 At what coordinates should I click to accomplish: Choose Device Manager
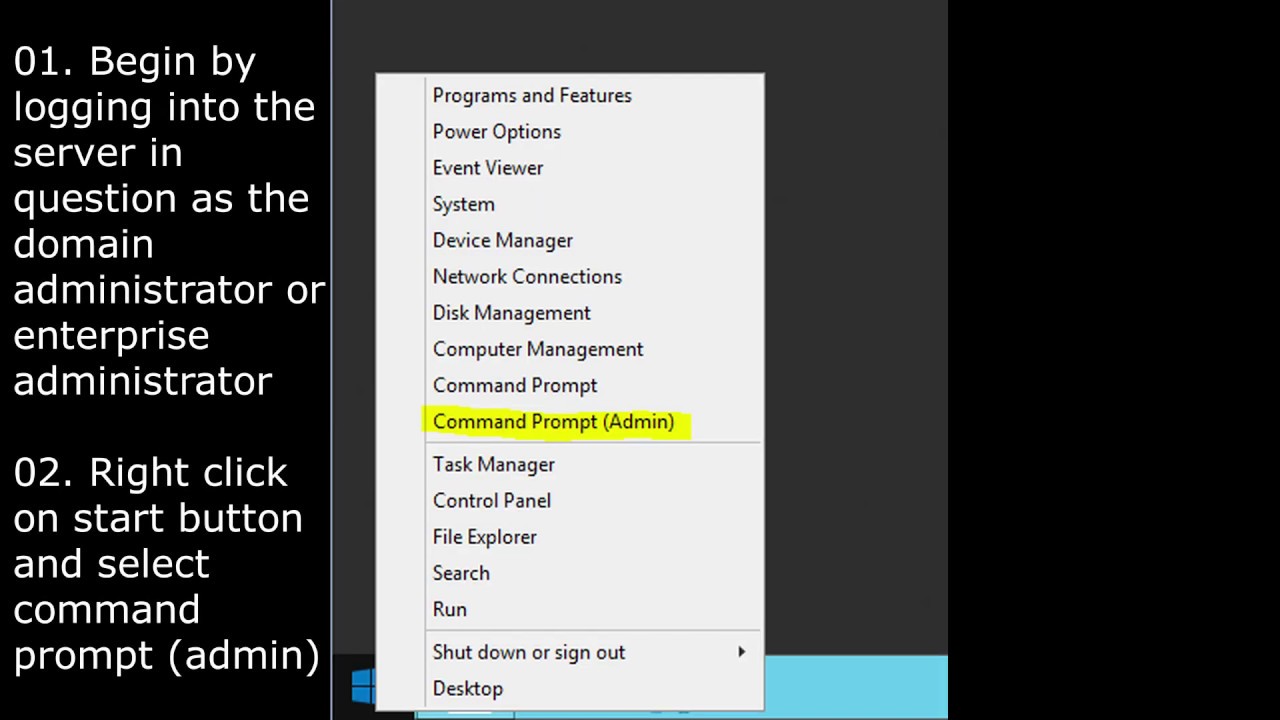tap(502, 240)
